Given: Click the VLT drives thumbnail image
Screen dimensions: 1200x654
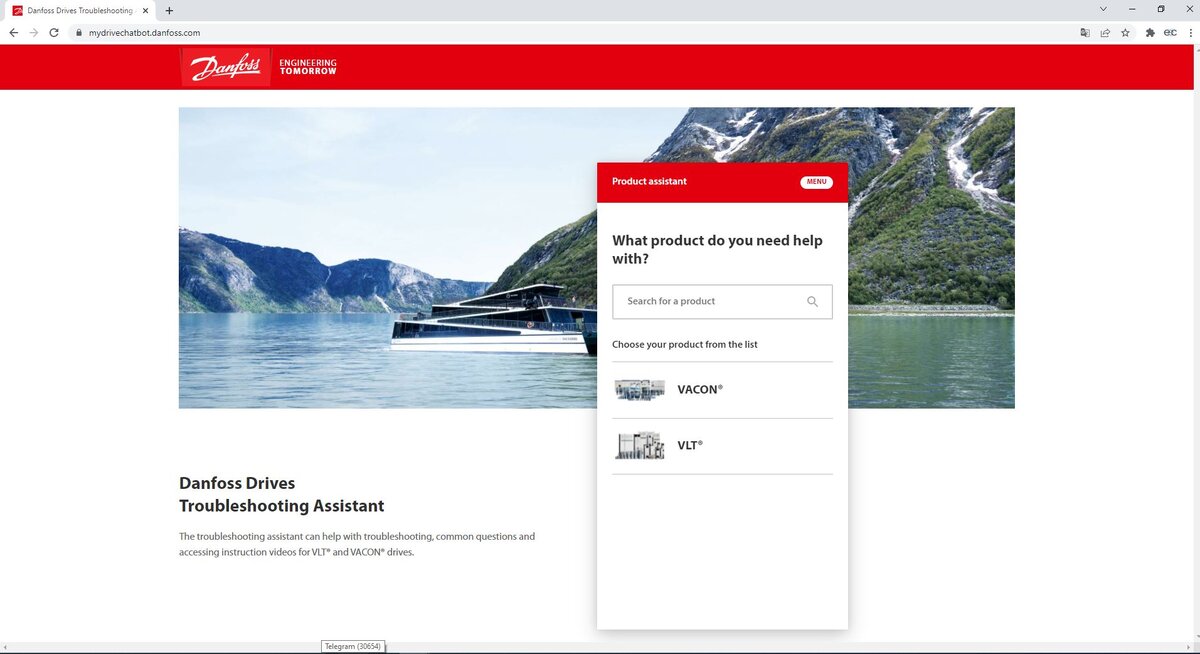Looking at the screenshot, I should click(640, 446).
